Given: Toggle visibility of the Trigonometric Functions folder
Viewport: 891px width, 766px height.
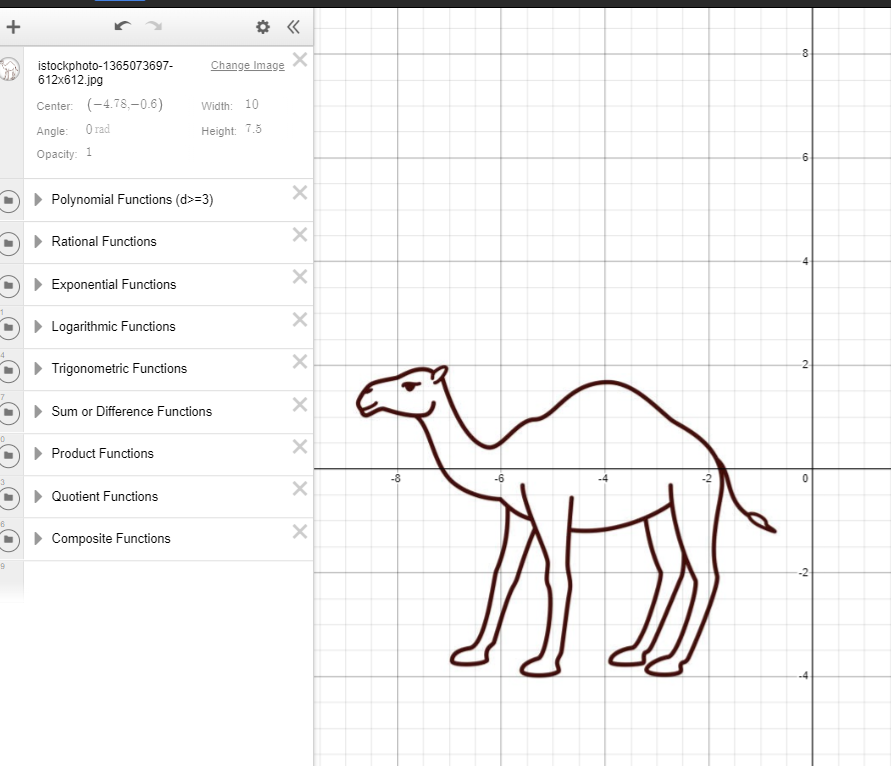Looking at the screenshot, I should point(11,370).
